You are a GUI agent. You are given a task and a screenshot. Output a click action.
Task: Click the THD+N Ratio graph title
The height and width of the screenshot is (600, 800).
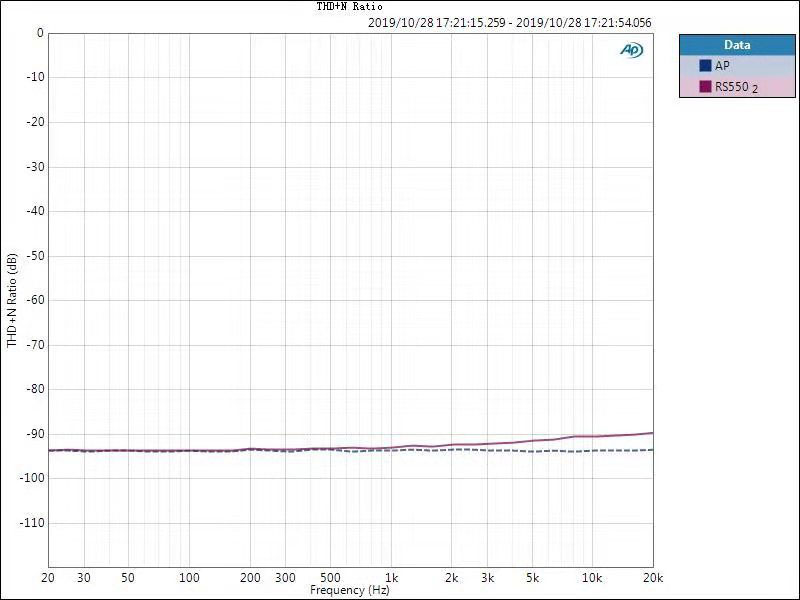(349, 6)
